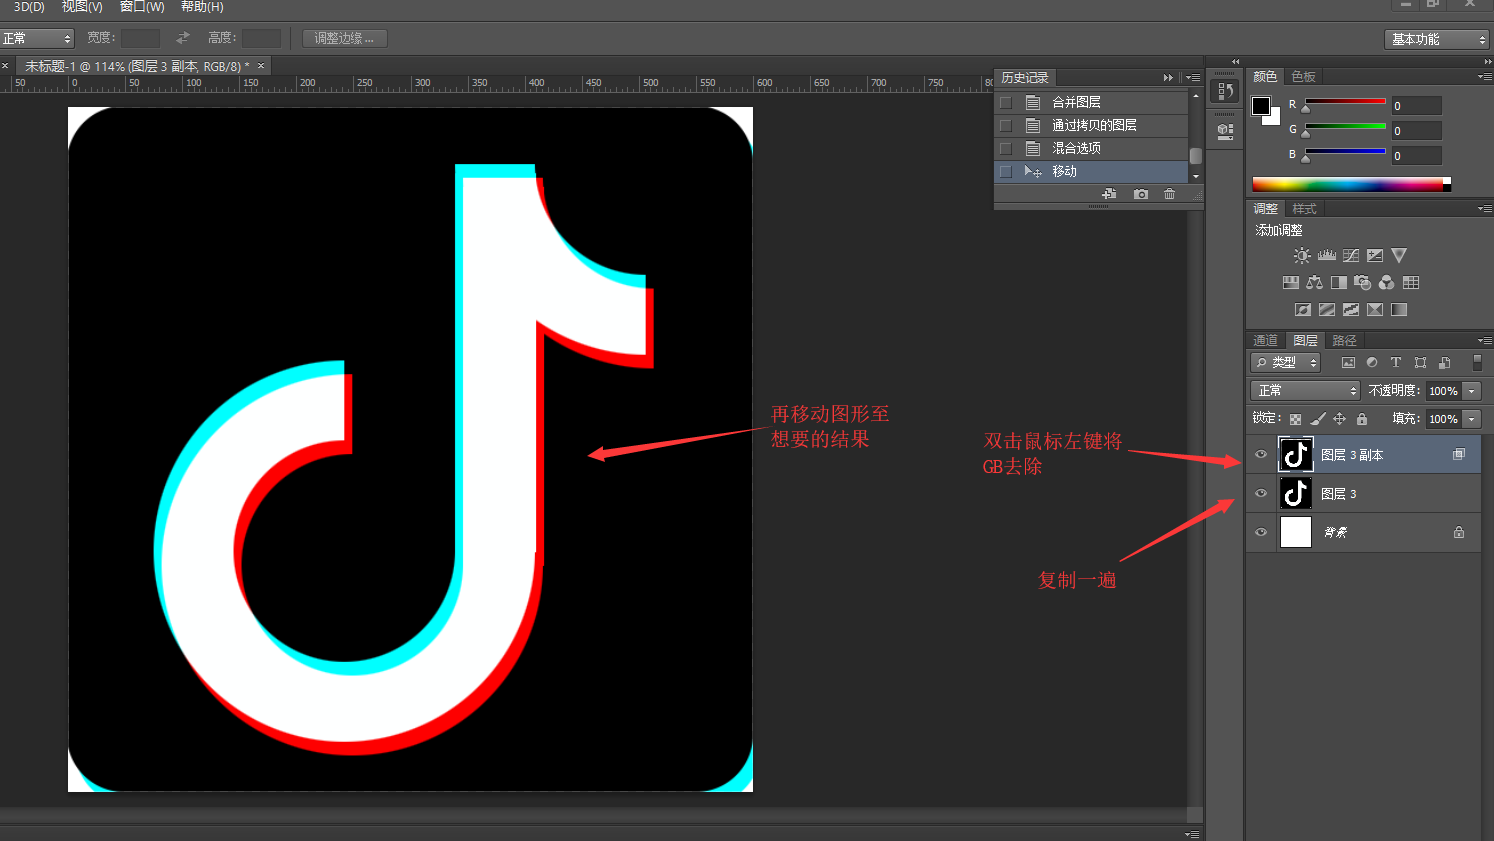Open the collapsed 3D cube dock icon
This screenshot has width=1494, height=841.
click(x=1225, y=131)
